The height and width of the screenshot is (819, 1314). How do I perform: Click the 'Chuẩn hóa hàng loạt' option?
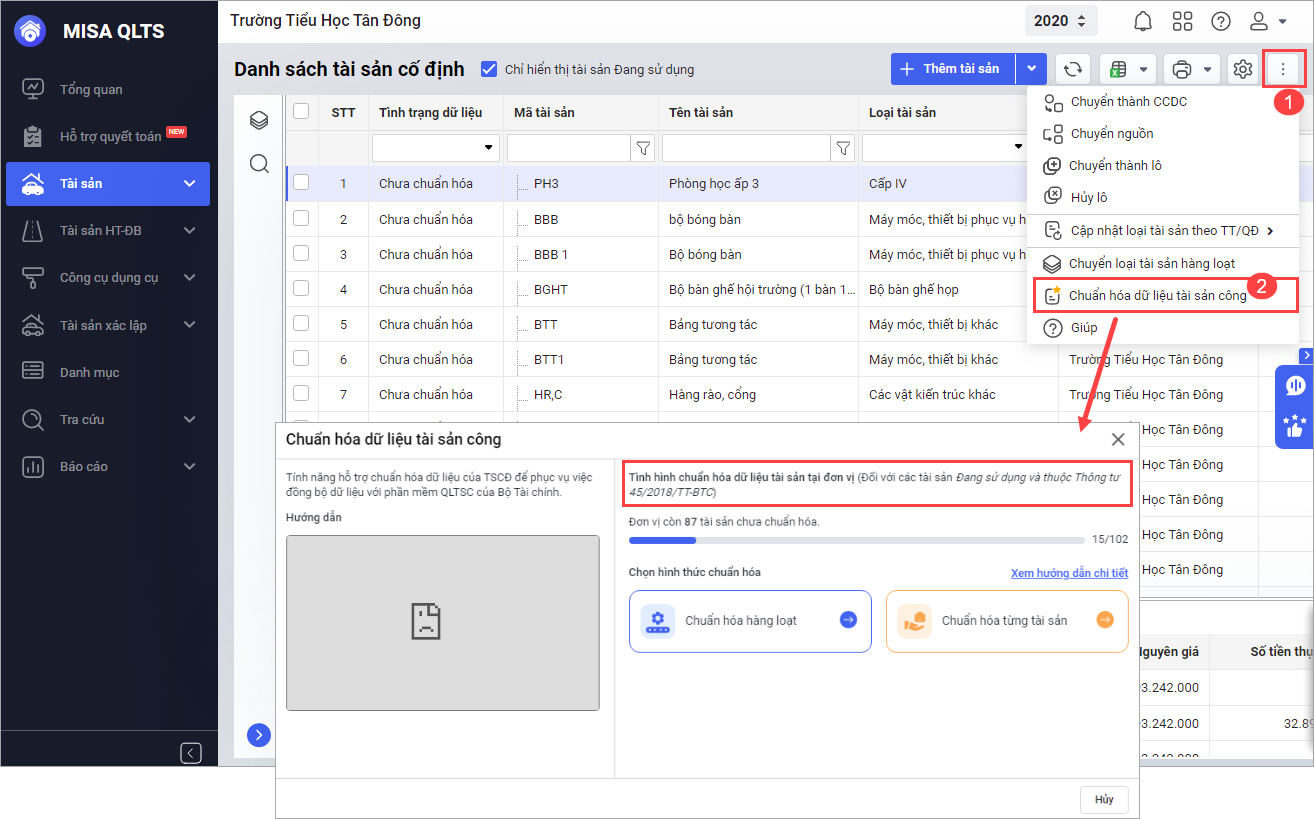pos(750,621)
